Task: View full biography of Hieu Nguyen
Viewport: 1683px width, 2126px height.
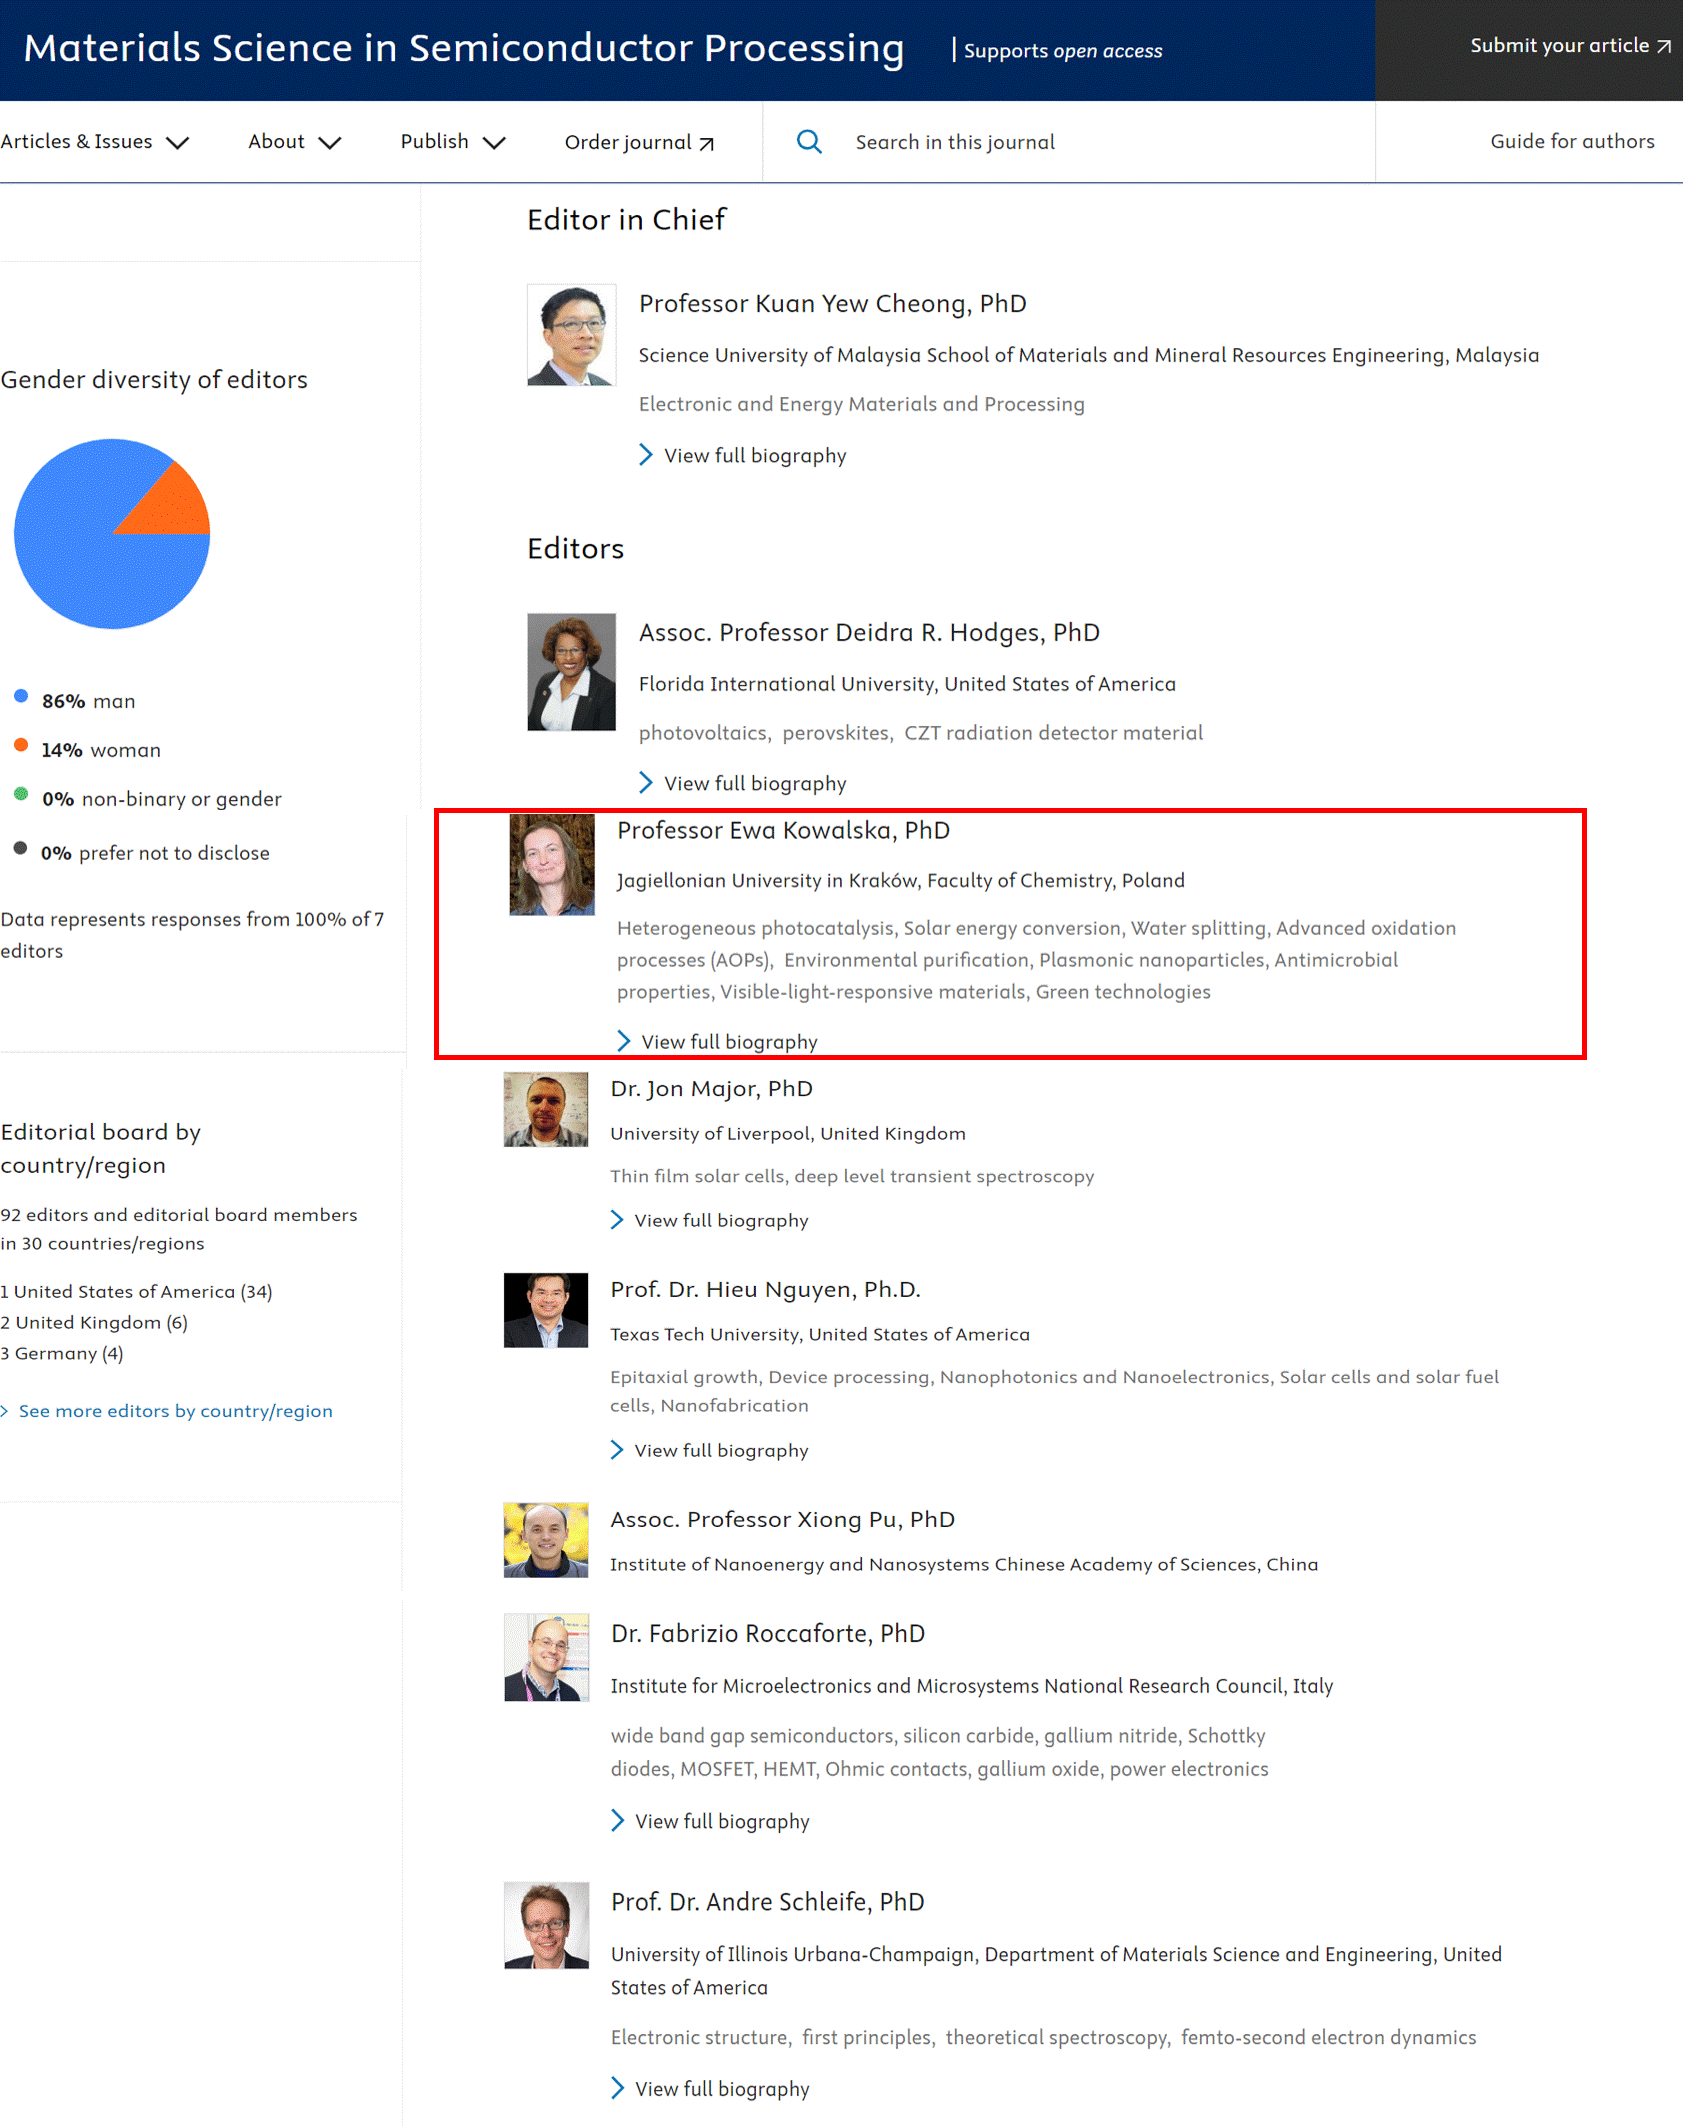Action: coord(710,1451)
